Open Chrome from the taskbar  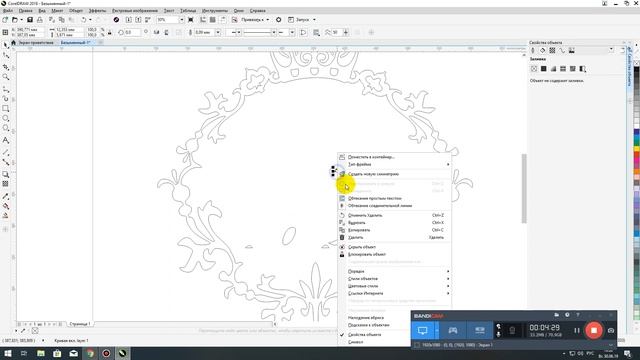click(x=90, y=353)
